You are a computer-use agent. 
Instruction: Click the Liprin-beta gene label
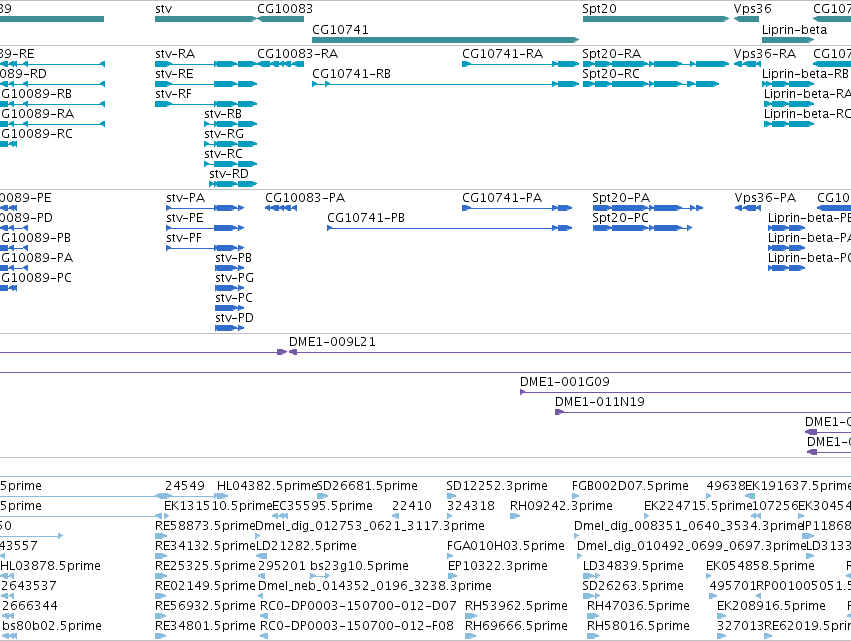795,30
